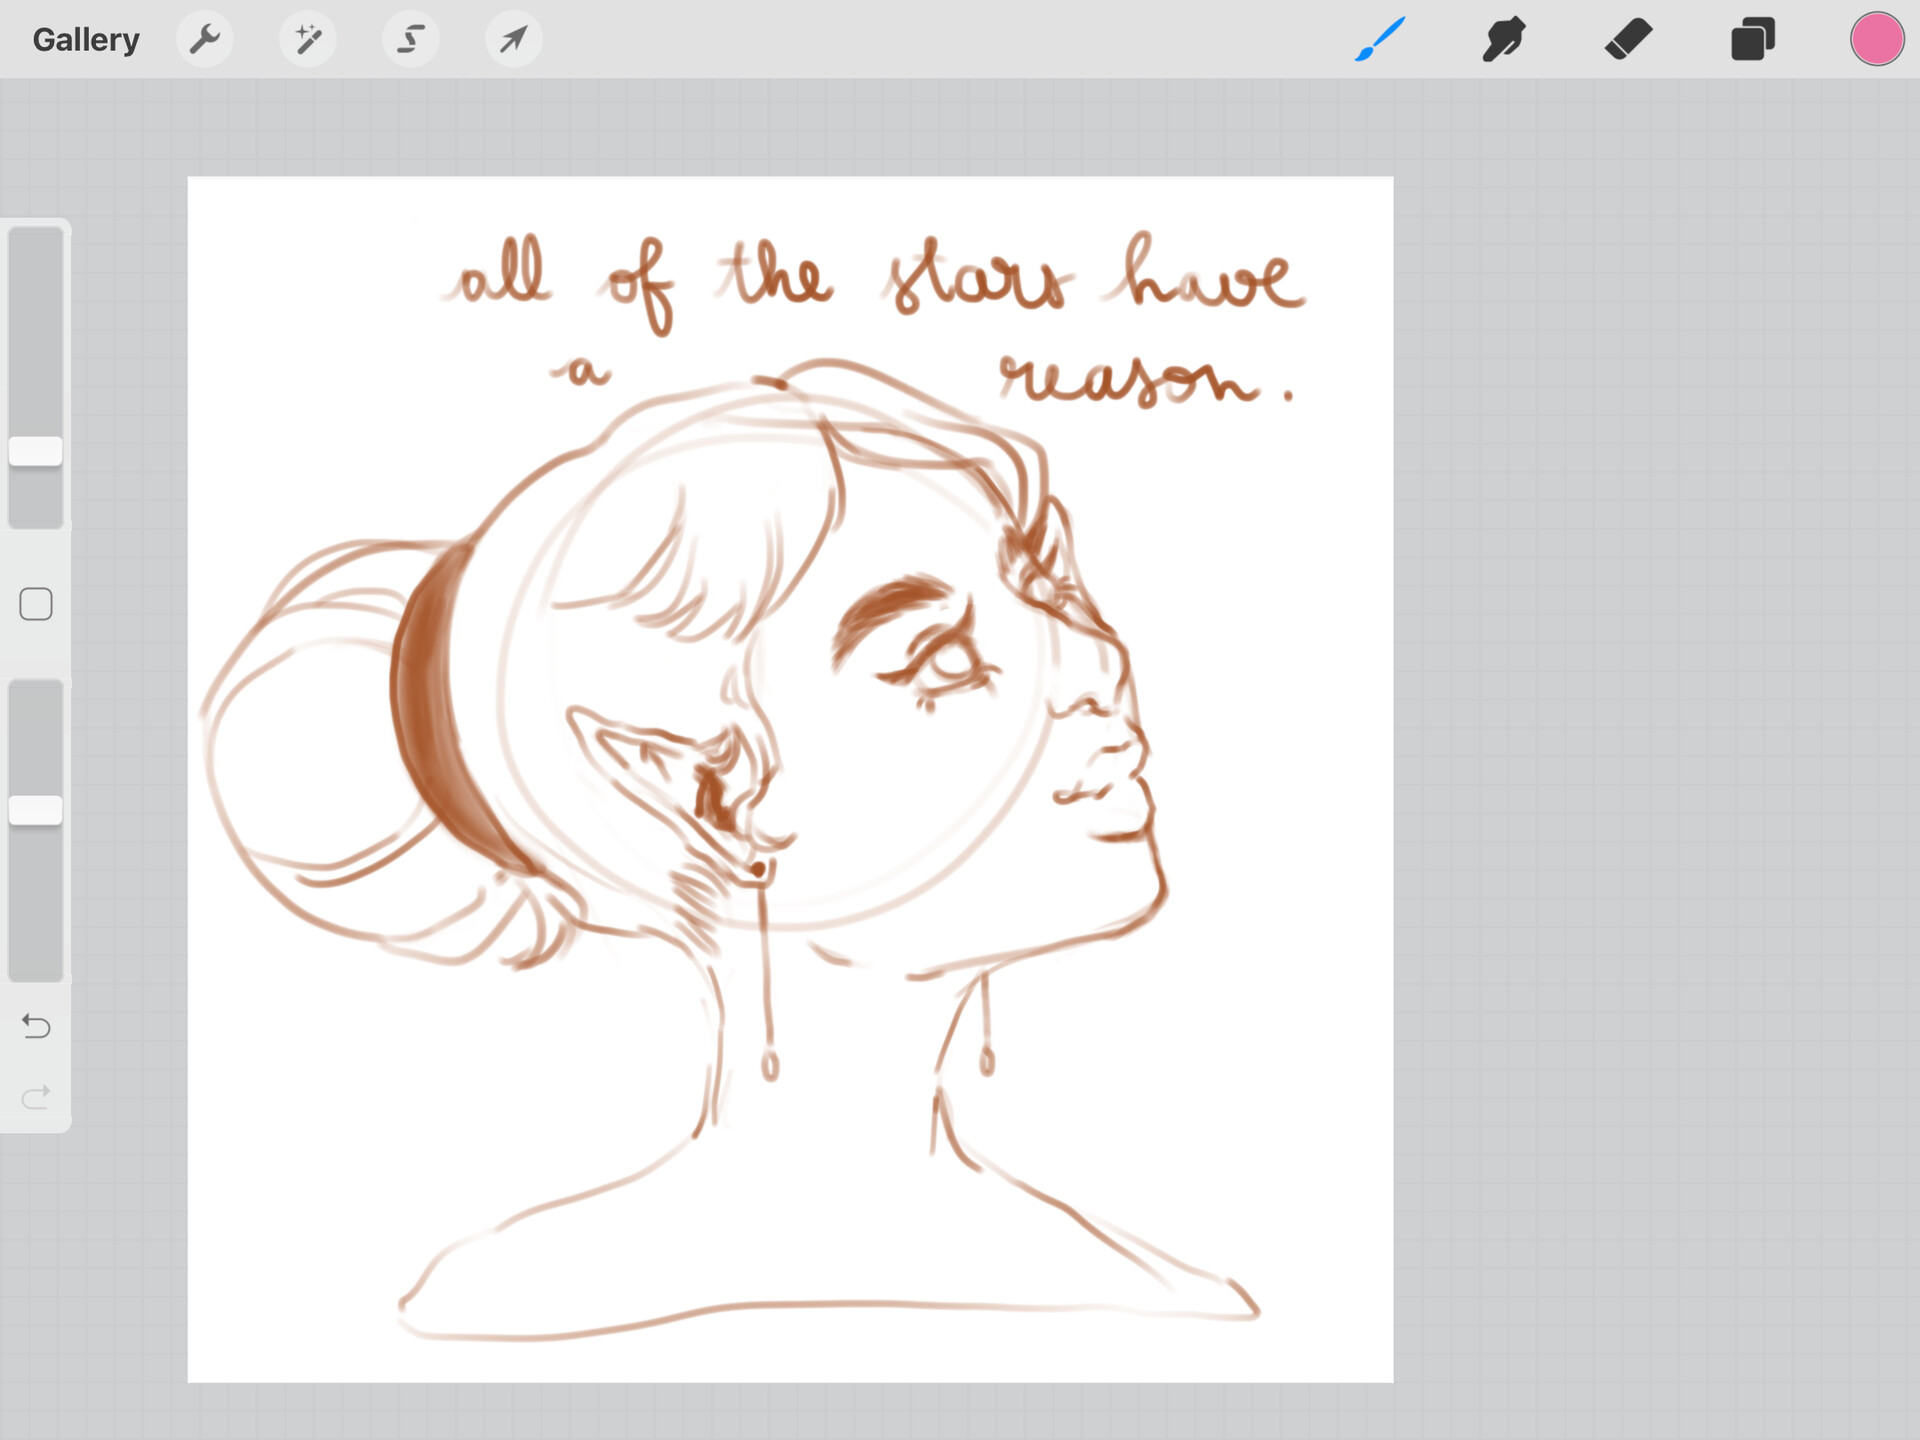Select the Eraser tool
The image size is (1920, 1440).
tap(1628, 38)
